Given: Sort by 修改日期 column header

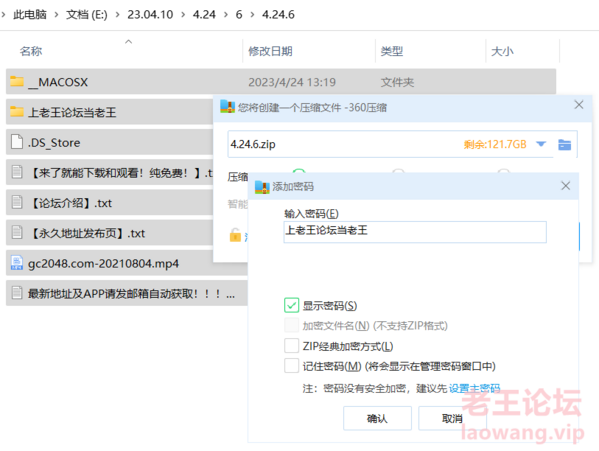Looking at the screenshot, I should click(270, 51).
